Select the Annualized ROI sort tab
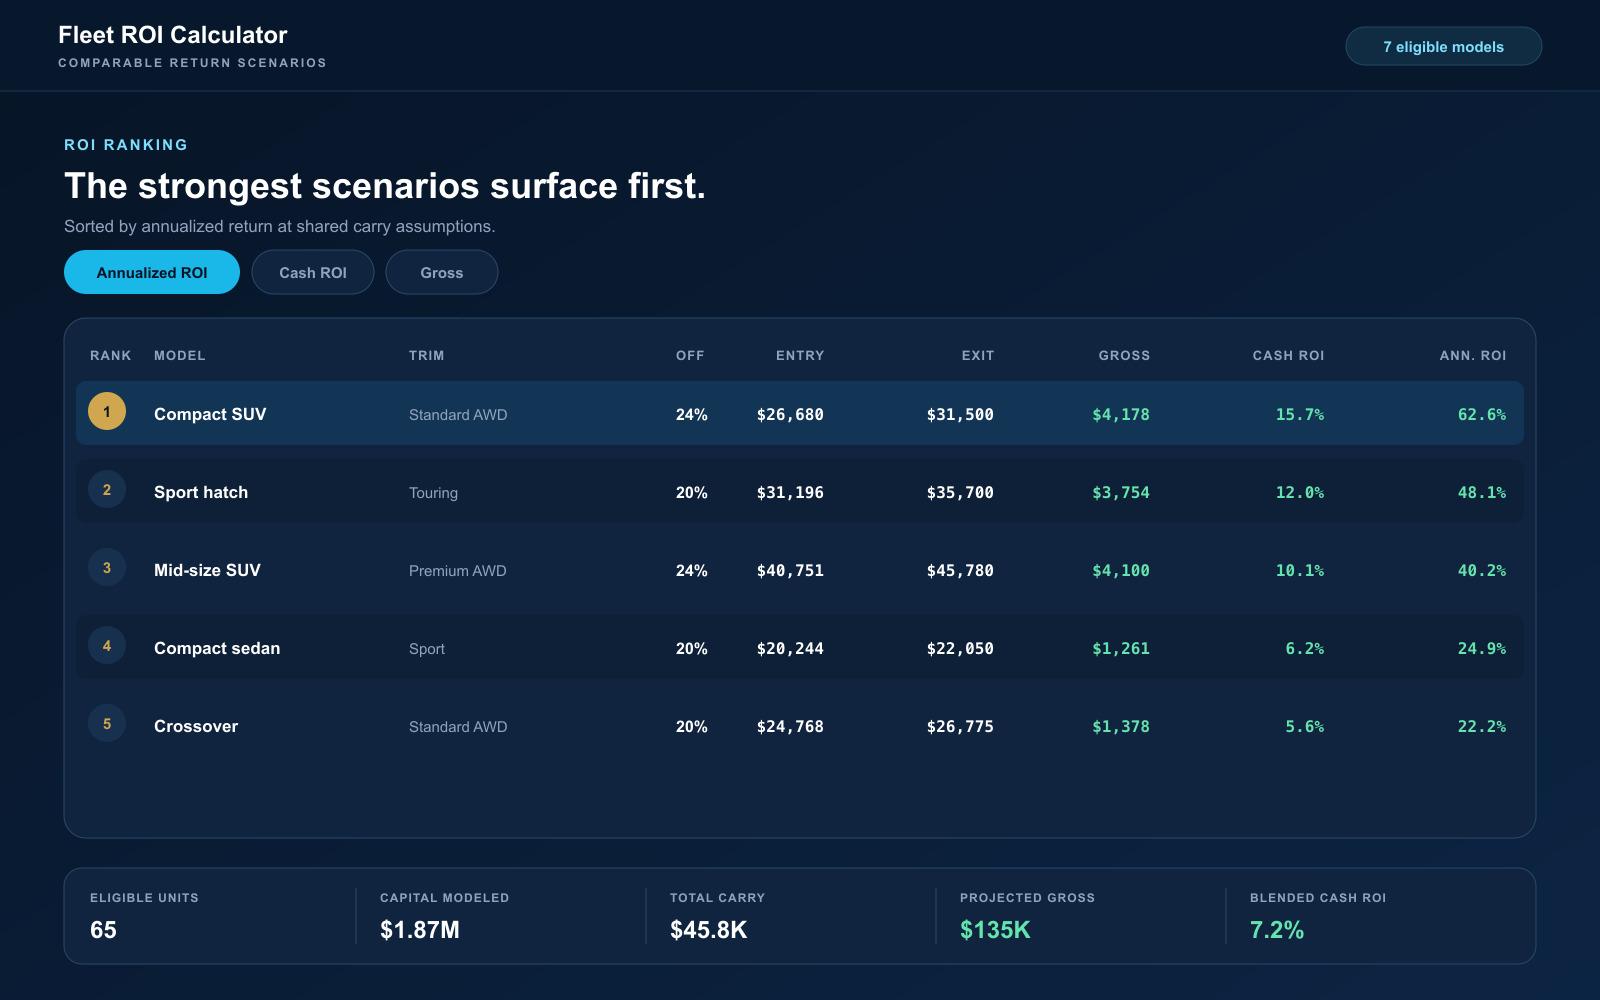The width and height of the screenshot is (1600, 1000). (x=152, y=272)
